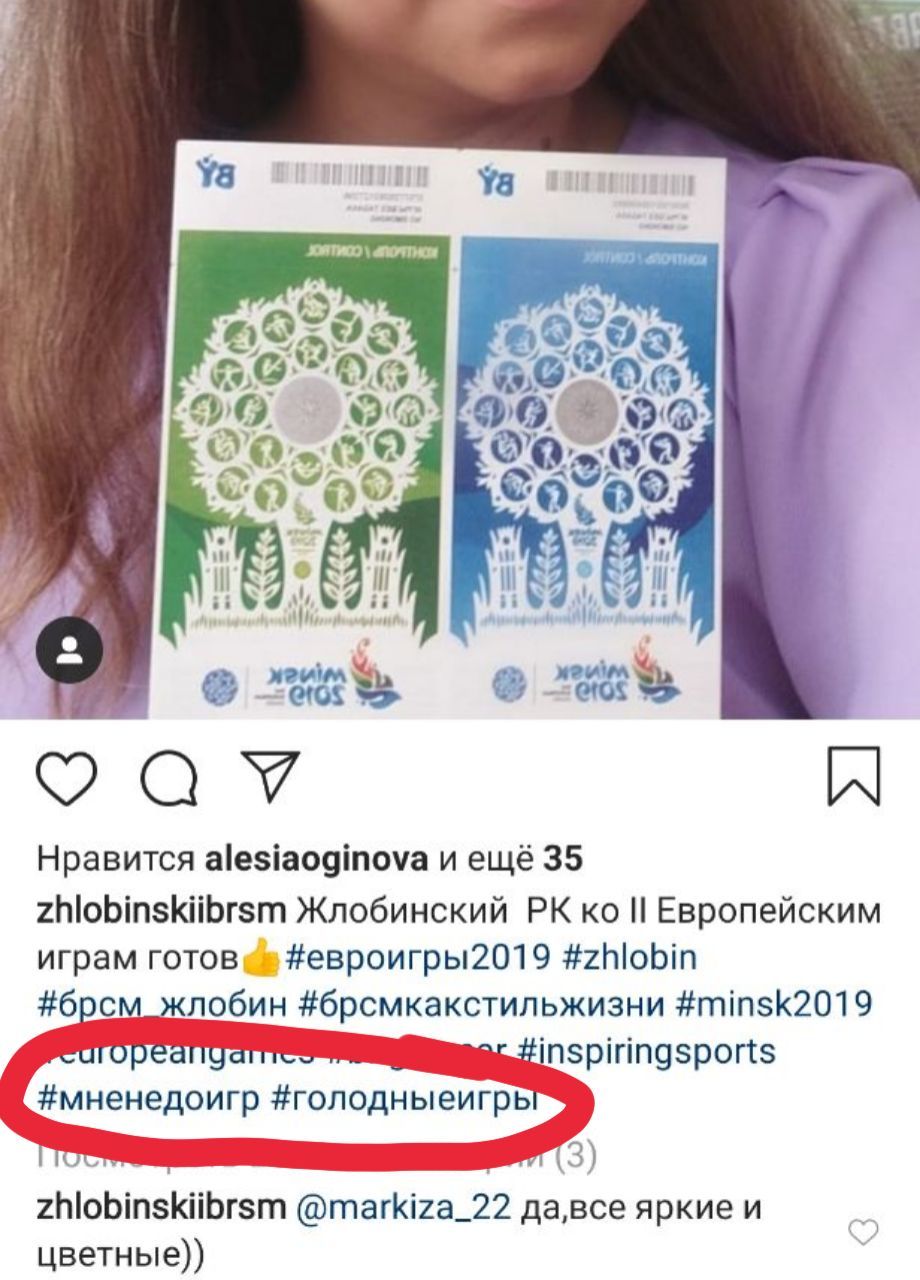The width and height of the screenshot is (920, 1280).
Task: Share post with paper plane icon
Action: click(x=268, y=778)
